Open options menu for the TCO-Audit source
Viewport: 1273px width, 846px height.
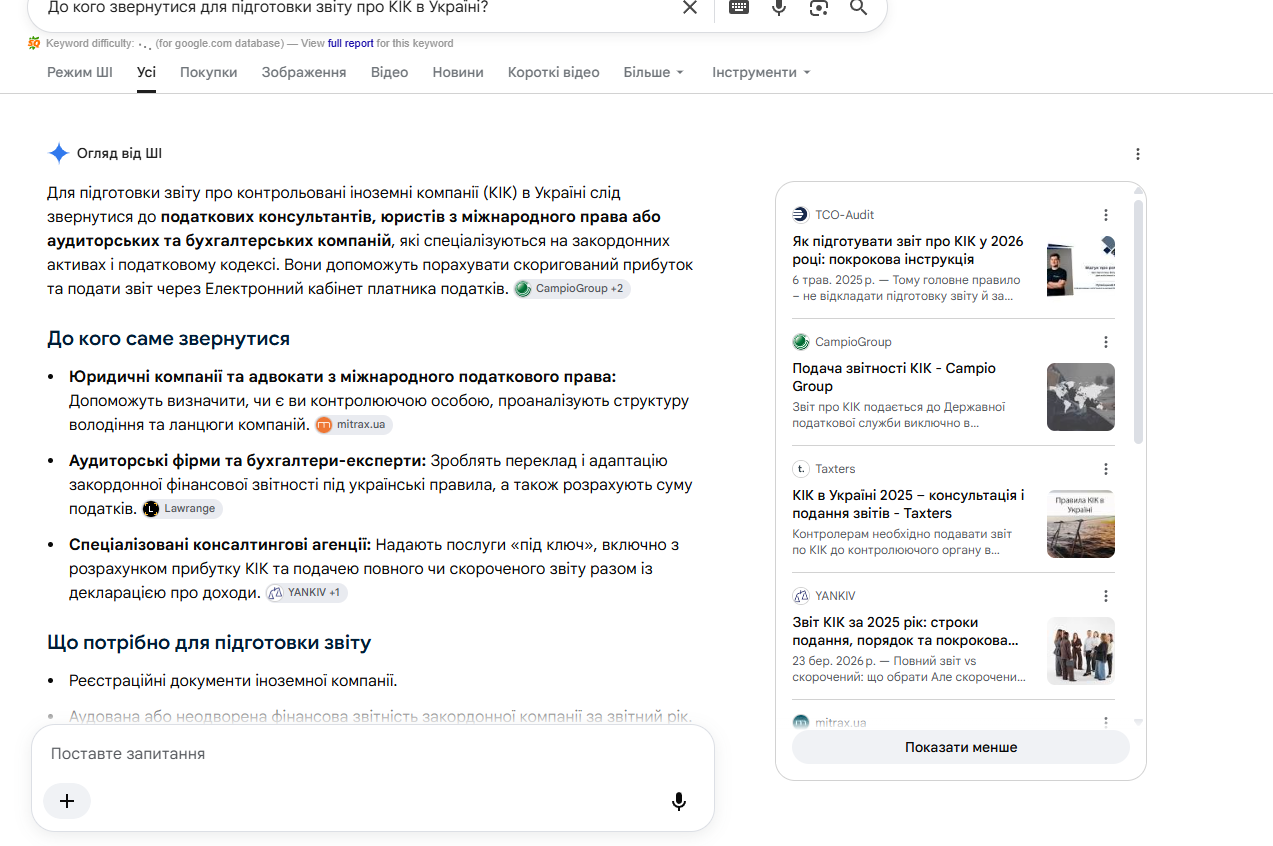click(x=1106, y=215)
